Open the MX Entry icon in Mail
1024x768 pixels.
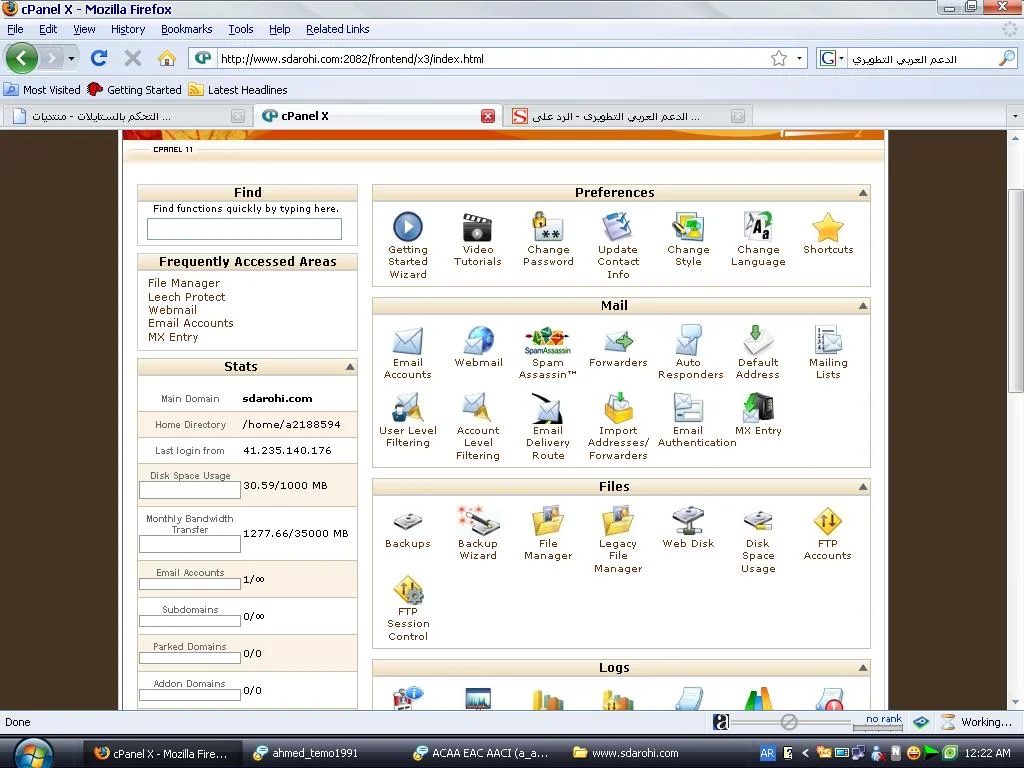pyautogui.click(x=758, y=408)
